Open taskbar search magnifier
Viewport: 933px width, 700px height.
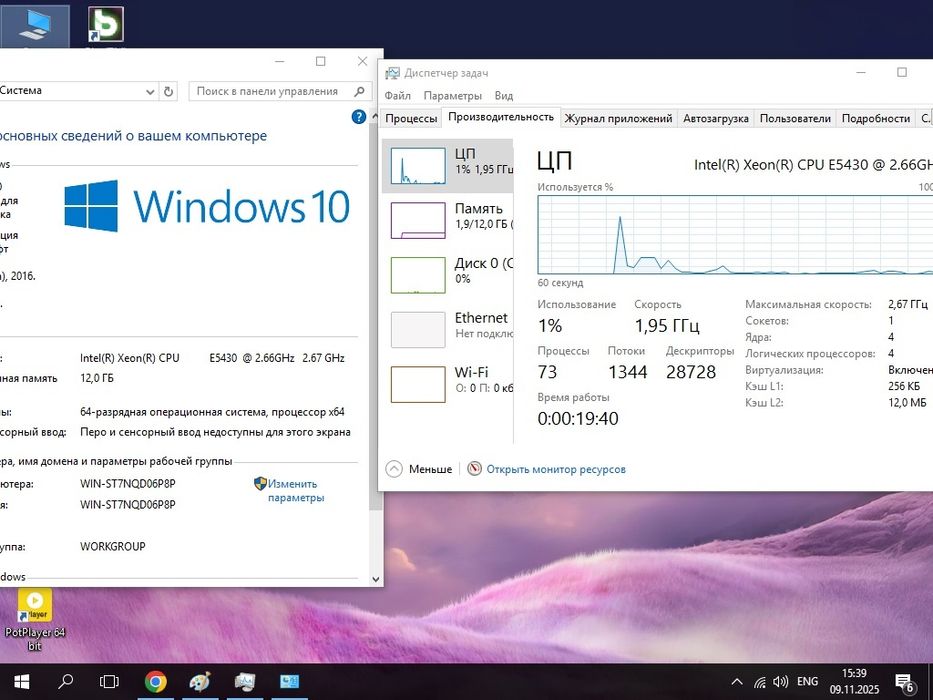(x=65, y=681)
